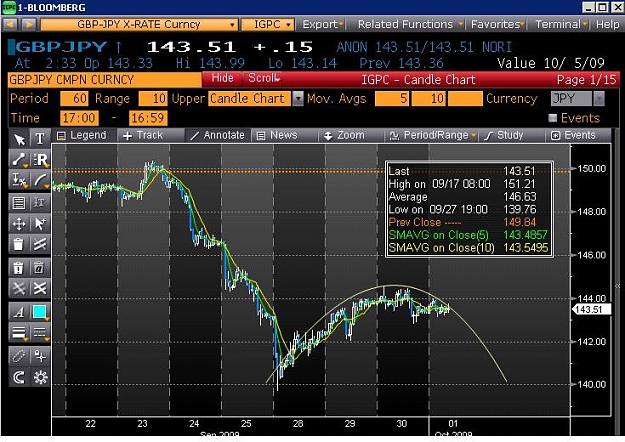Viewport: 625px width, 442px height.
Task: Click the struck parallel lines icon beside trash
Action: click(x=40, y=244)
